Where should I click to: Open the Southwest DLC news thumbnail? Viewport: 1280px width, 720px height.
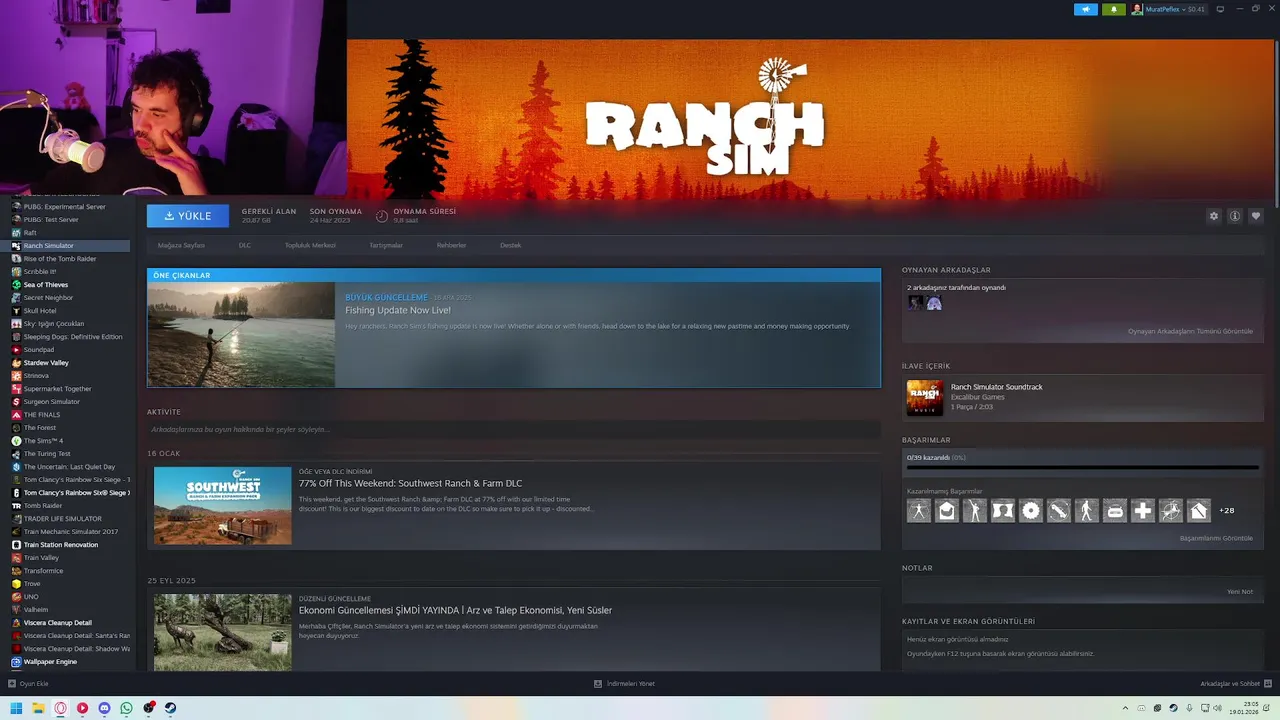[223, 505]
